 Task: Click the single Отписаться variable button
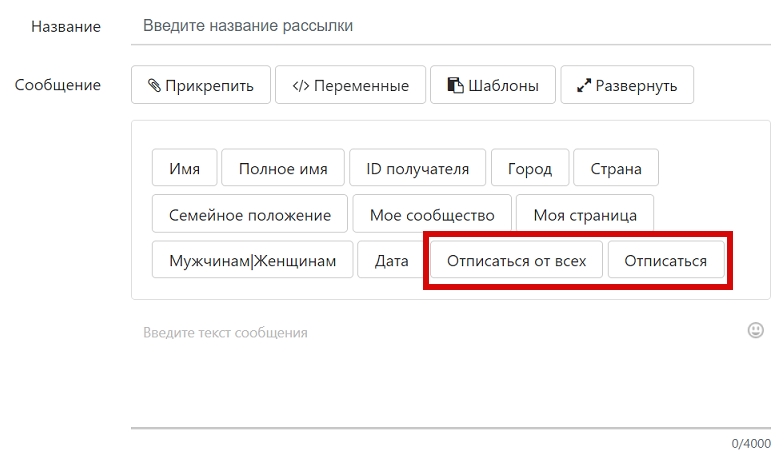click(x=665, y=261)
